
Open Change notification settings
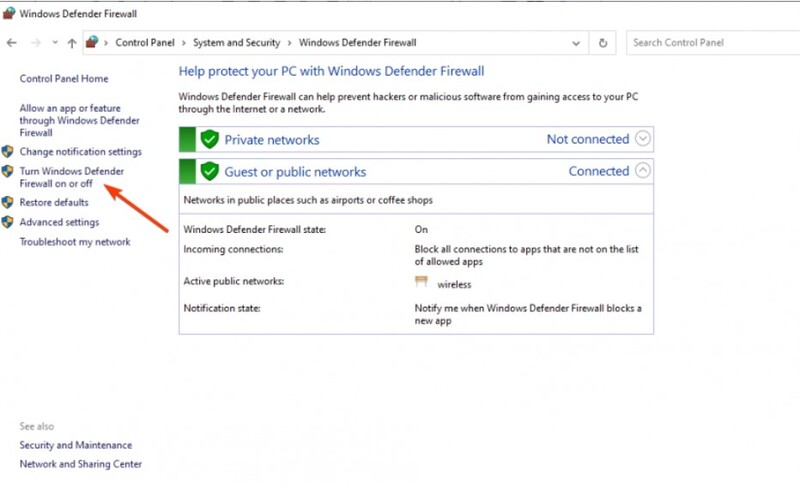81,152
